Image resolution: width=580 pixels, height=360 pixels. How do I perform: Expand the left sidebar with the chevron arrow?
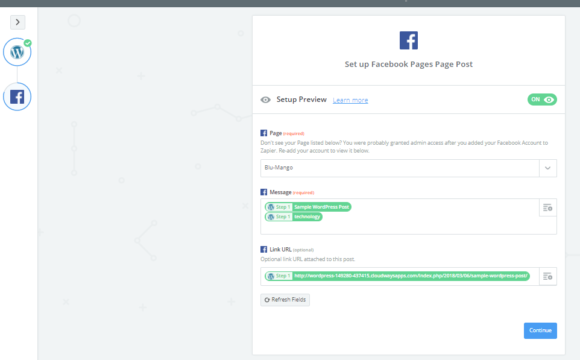(x=17, y=22)
